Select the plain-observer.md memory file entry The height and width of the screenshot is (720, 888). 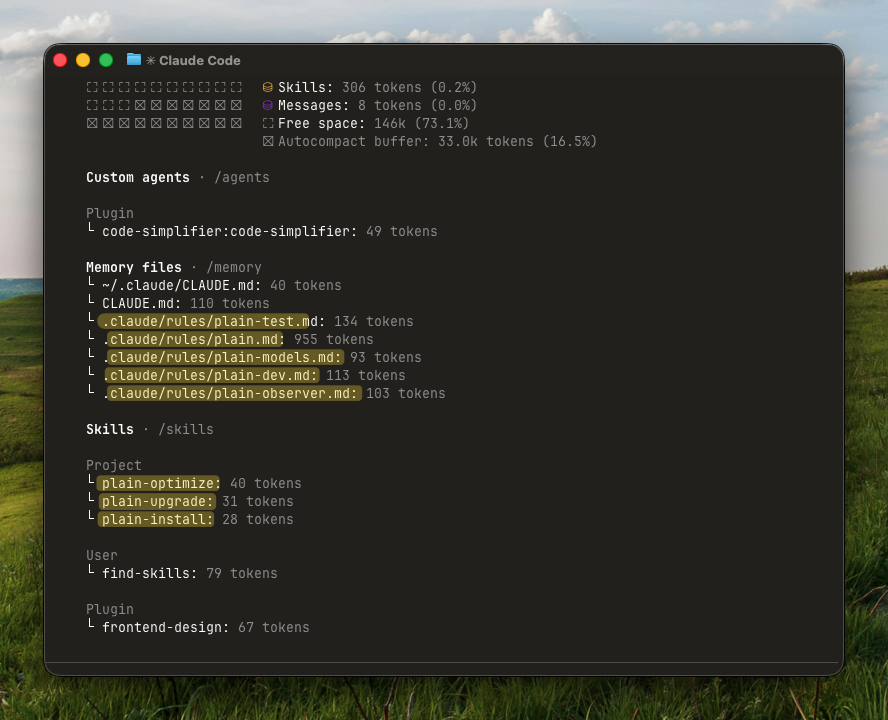coord(232,394)
